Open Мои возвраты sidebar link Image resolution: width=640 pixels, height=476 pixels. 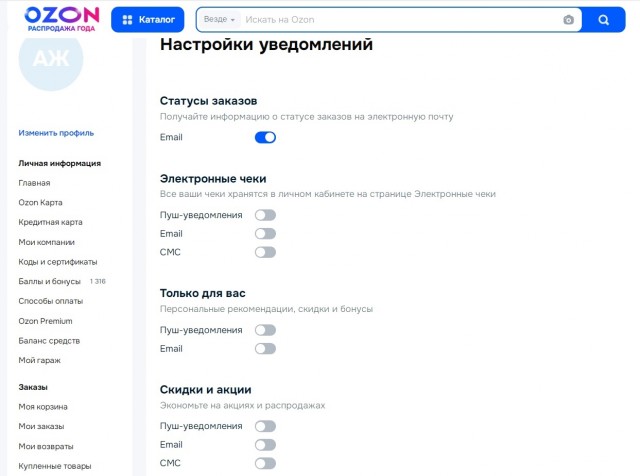(46, 446)
